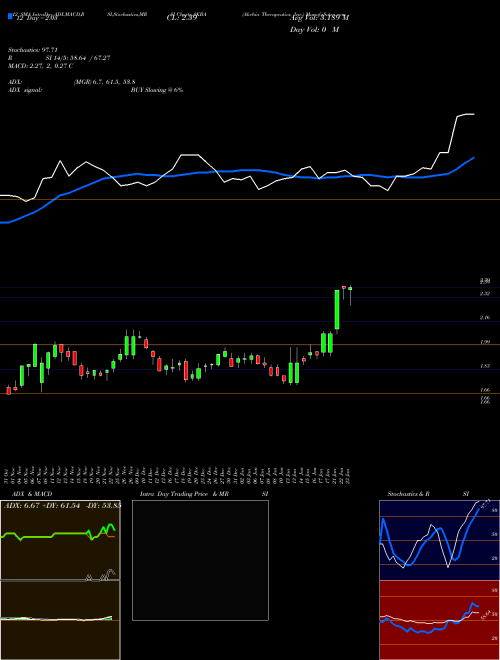Click the lower MACD chart panel
The width and height of the screenshot is (500, 660).
pos(60,620)
